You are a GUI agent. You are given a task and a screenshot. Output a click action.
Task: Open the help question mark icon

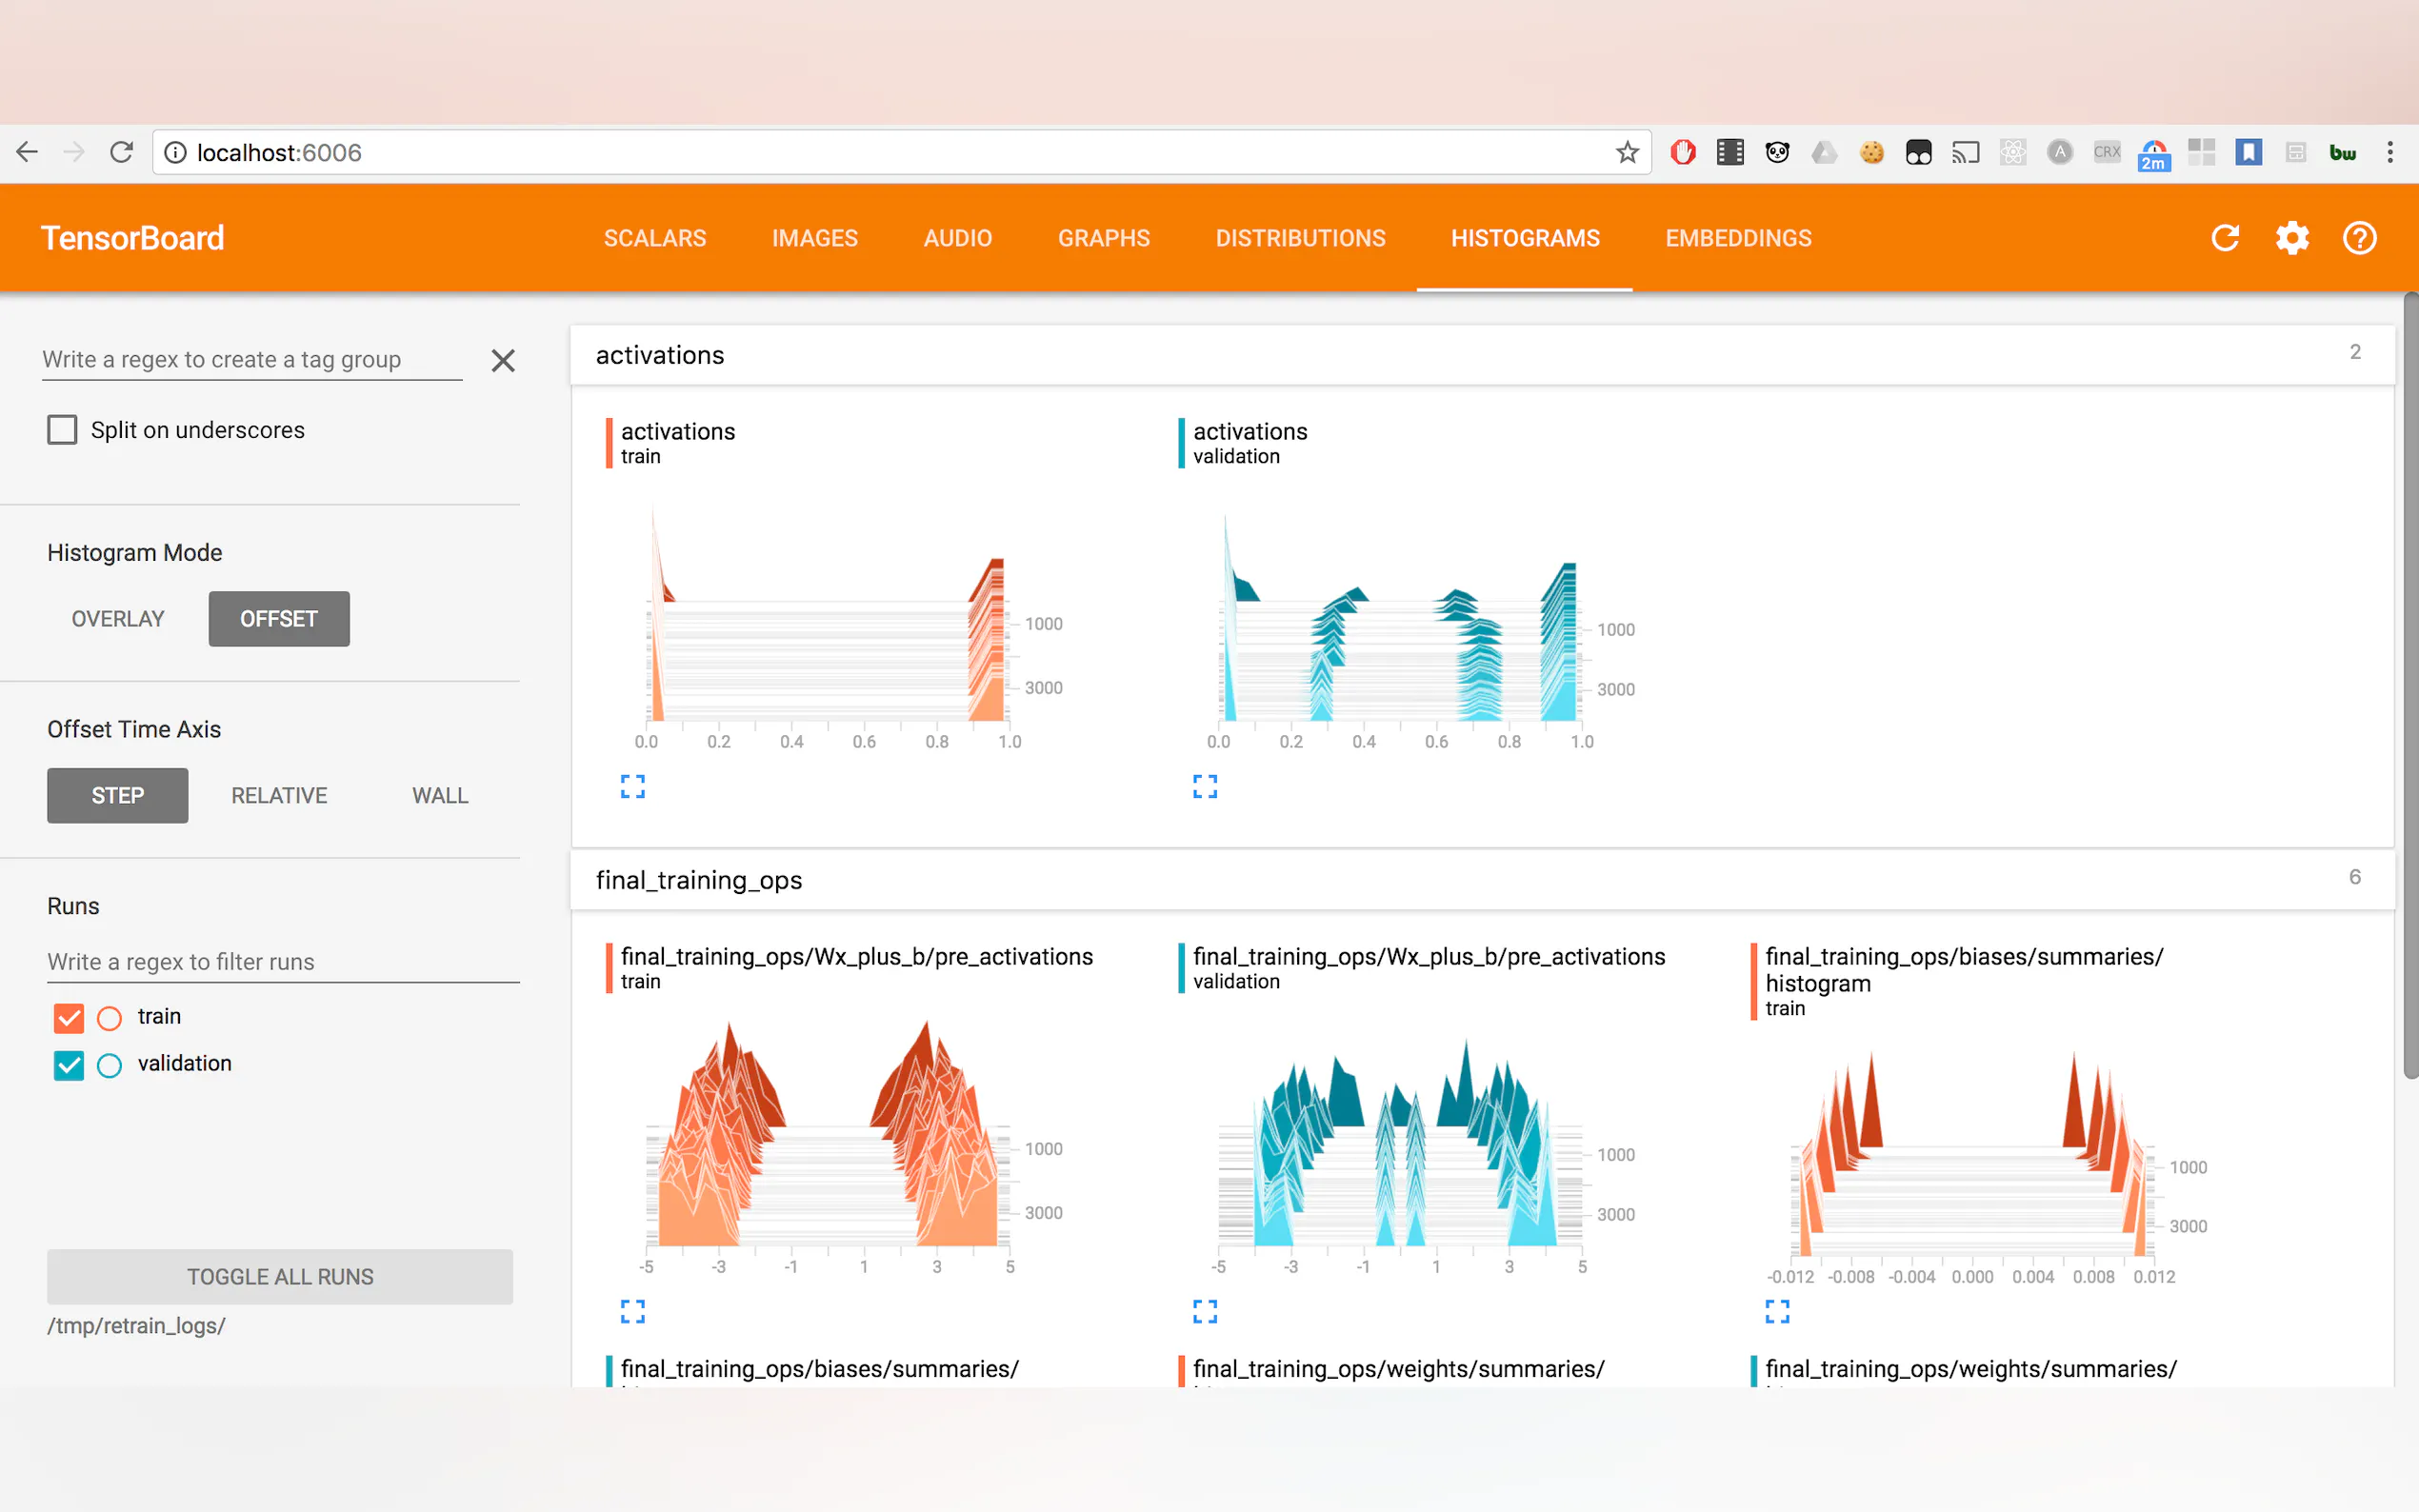tap(2359, 238)
